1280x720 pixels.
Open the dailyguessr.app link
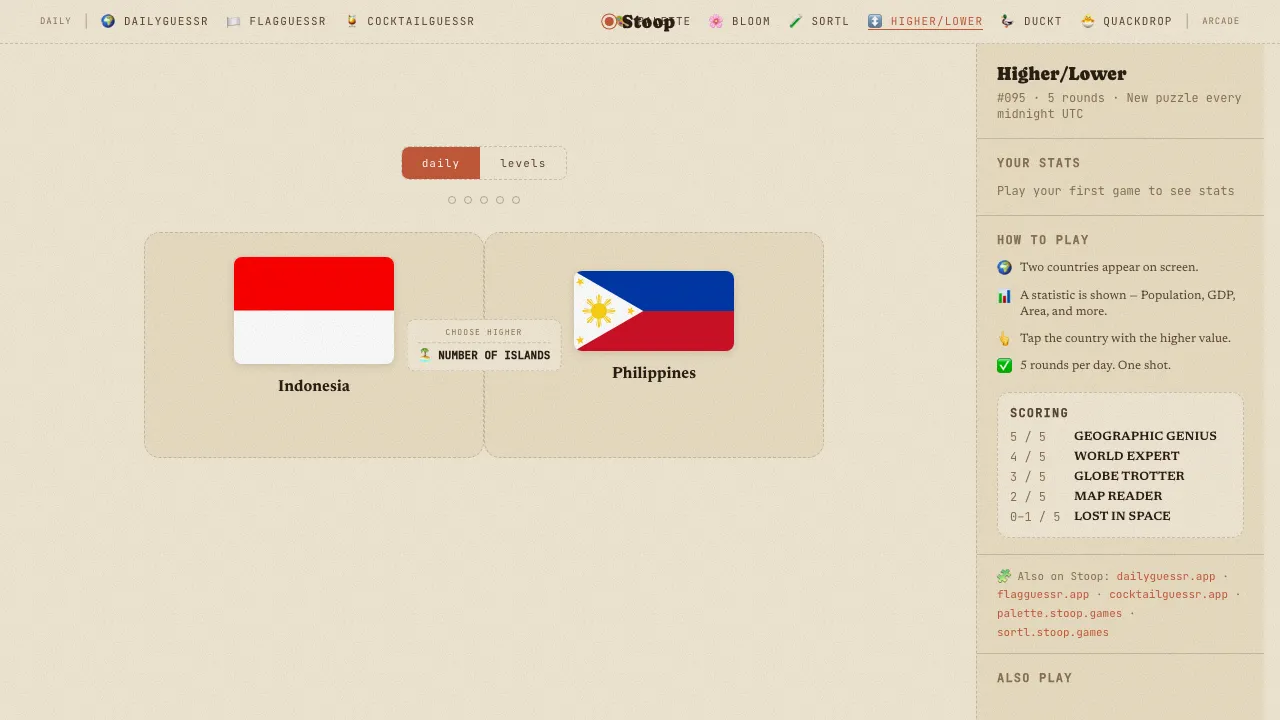(1166, 576)
